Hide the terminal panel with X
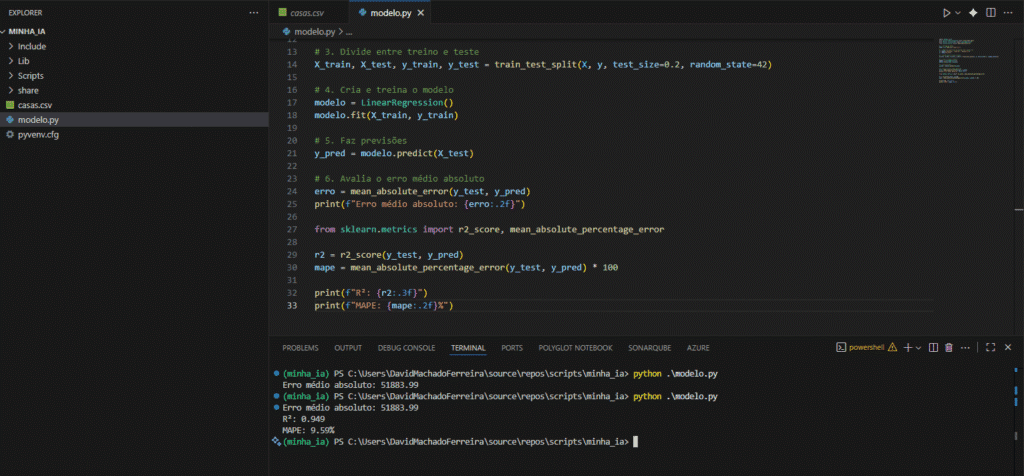Viewport: 1024px width, 476px height. (x=1008, y=348)
